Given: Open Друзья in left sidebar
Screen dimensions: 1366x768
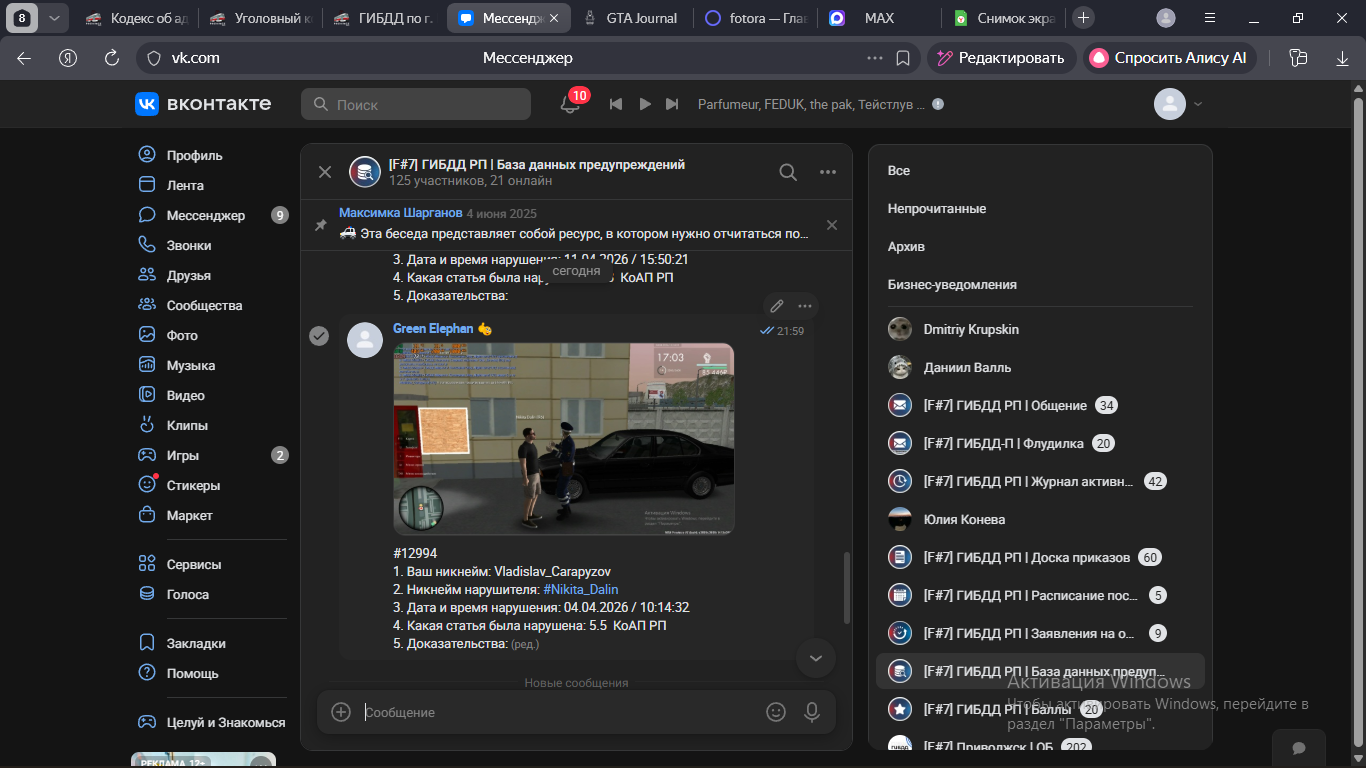Looking at the screenshot, I should (x=188, y=275).
